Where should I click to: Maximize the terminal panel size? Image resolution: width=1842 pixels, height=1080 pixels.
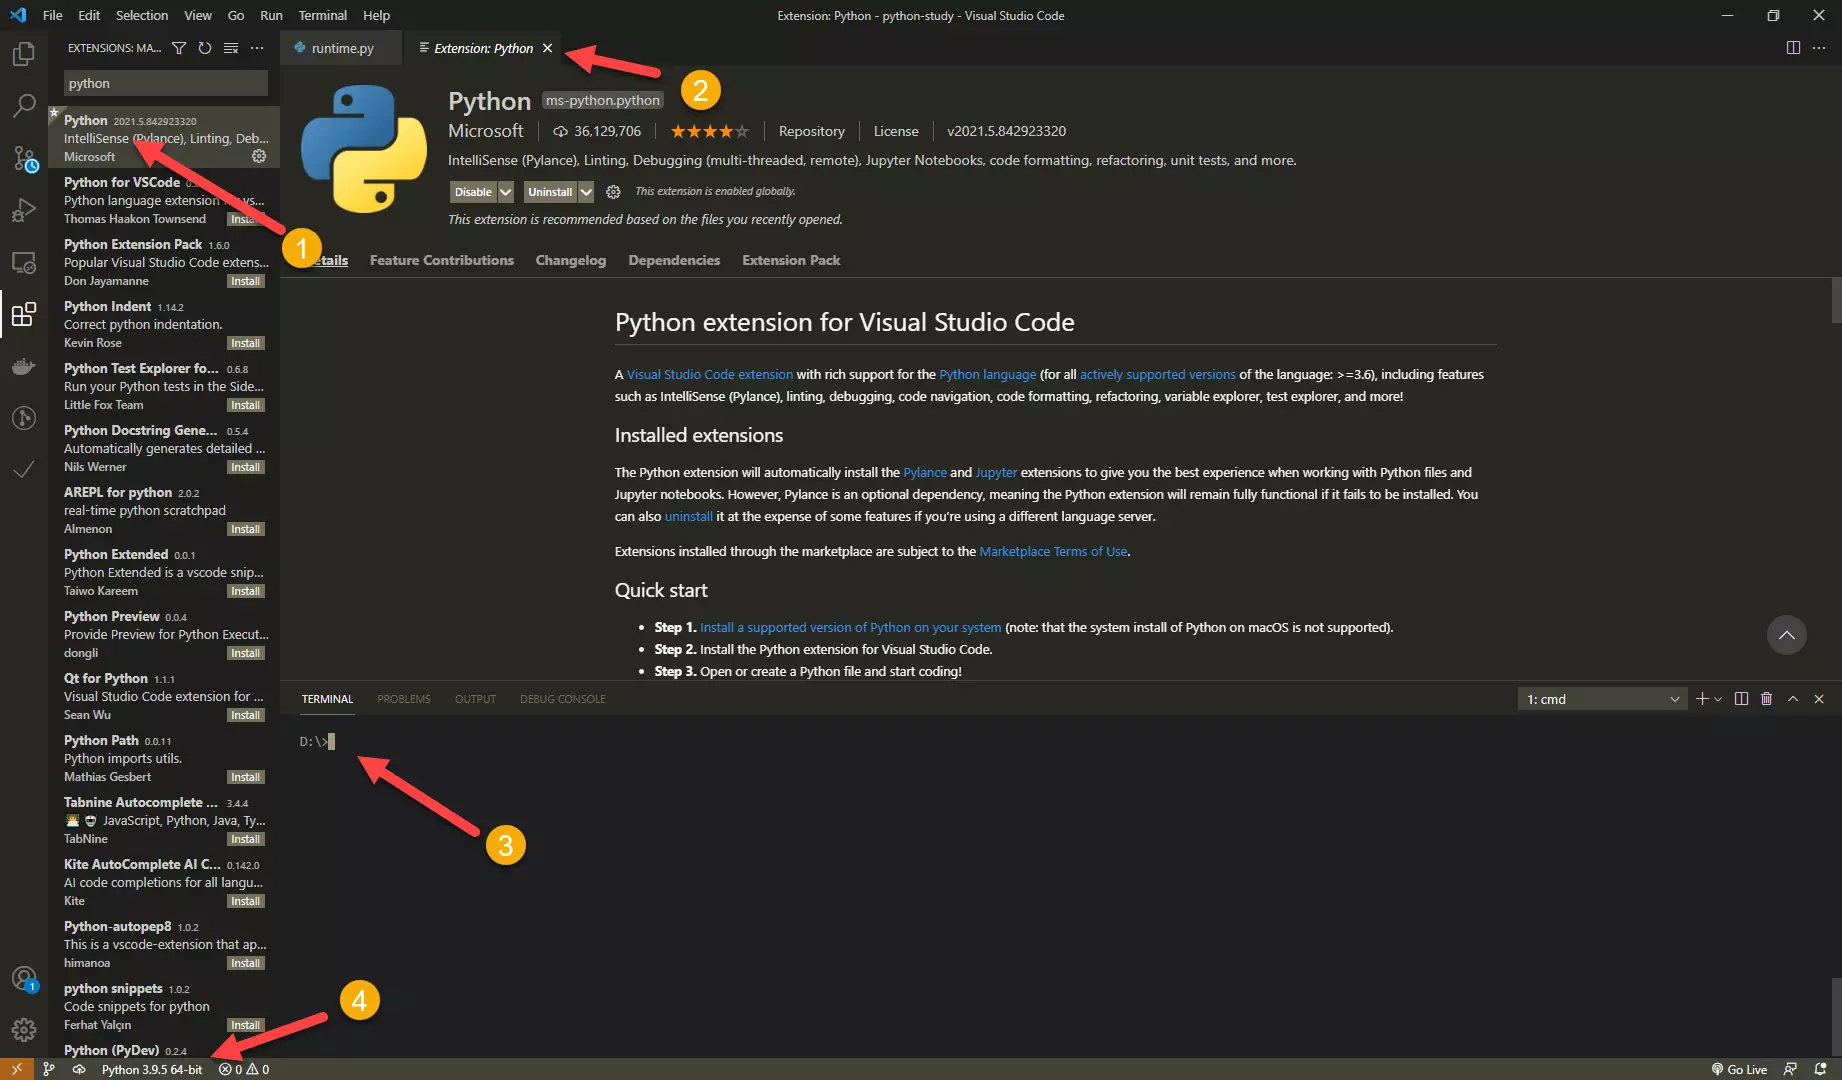tap(1793, 699)
